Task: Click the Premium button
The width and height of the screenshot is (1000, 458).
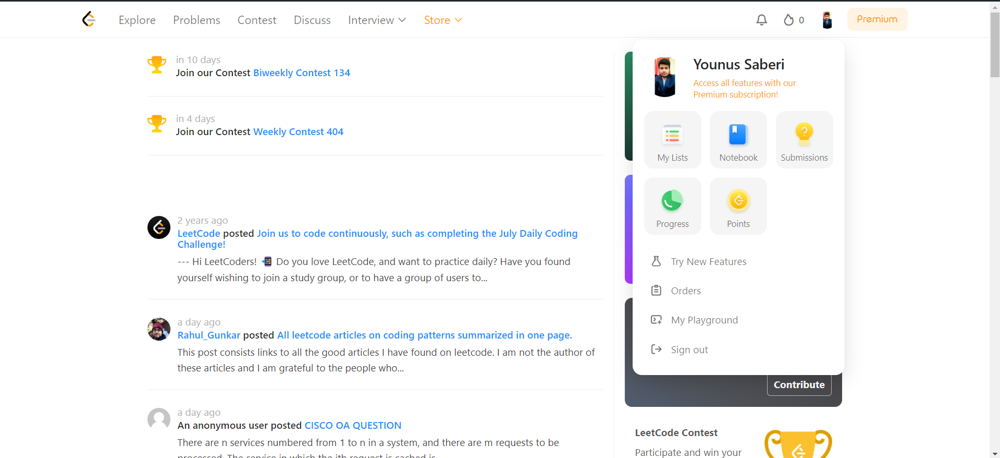Action: [877, 19]
